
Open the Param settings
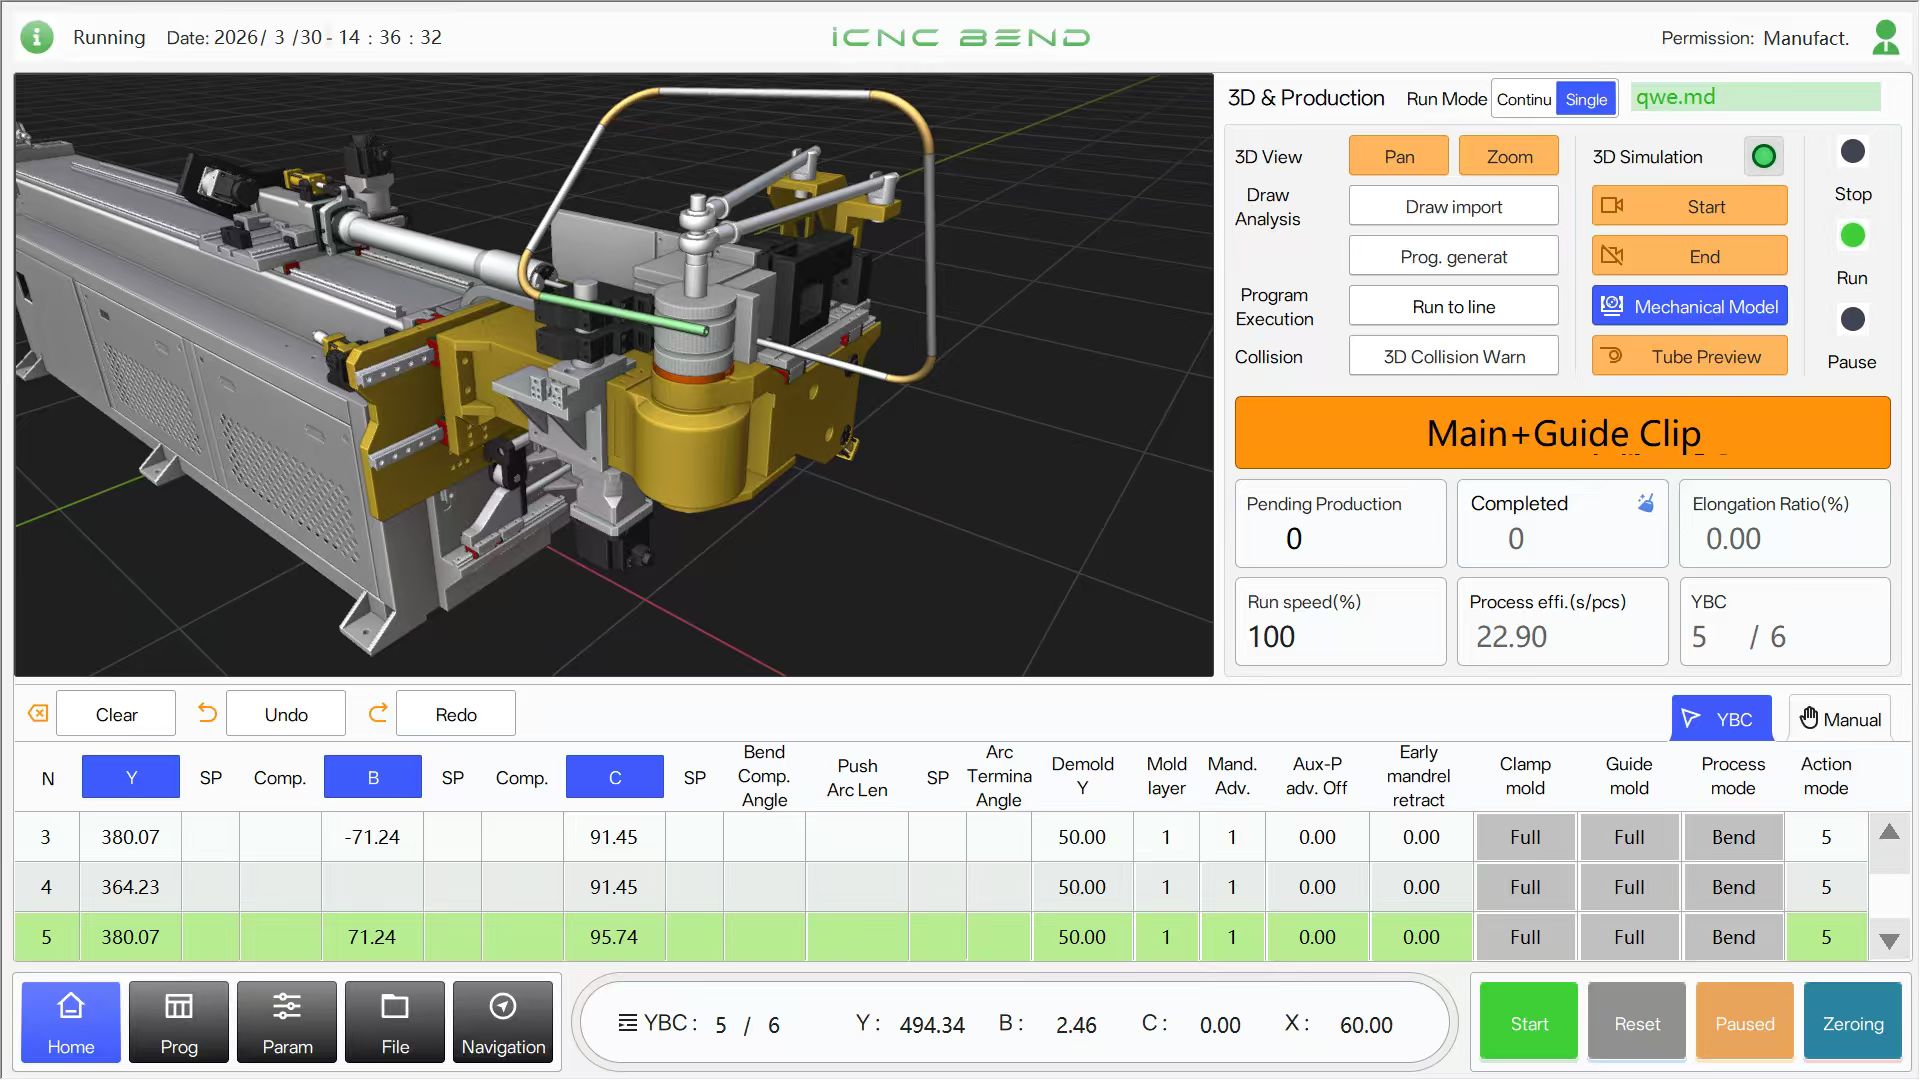click(x=287, y=1022)
